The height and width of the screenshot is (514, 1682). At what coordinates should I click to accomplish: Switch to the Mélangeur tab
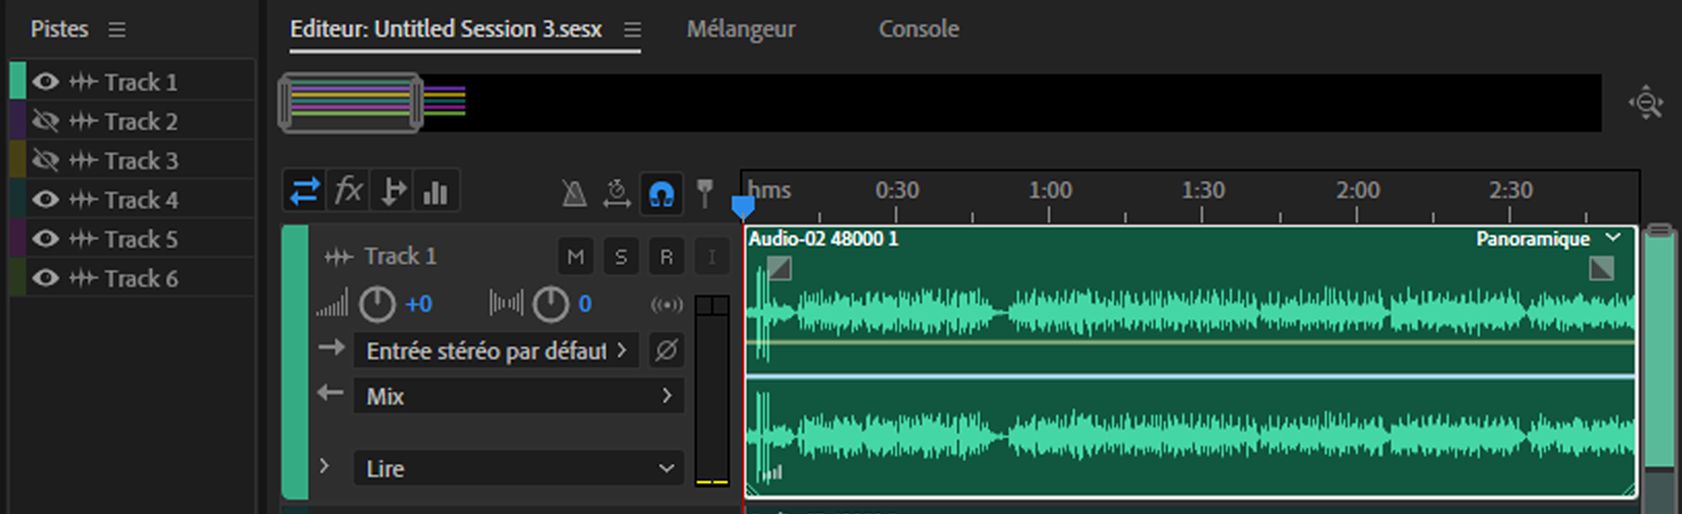click(x=741, y=29)
